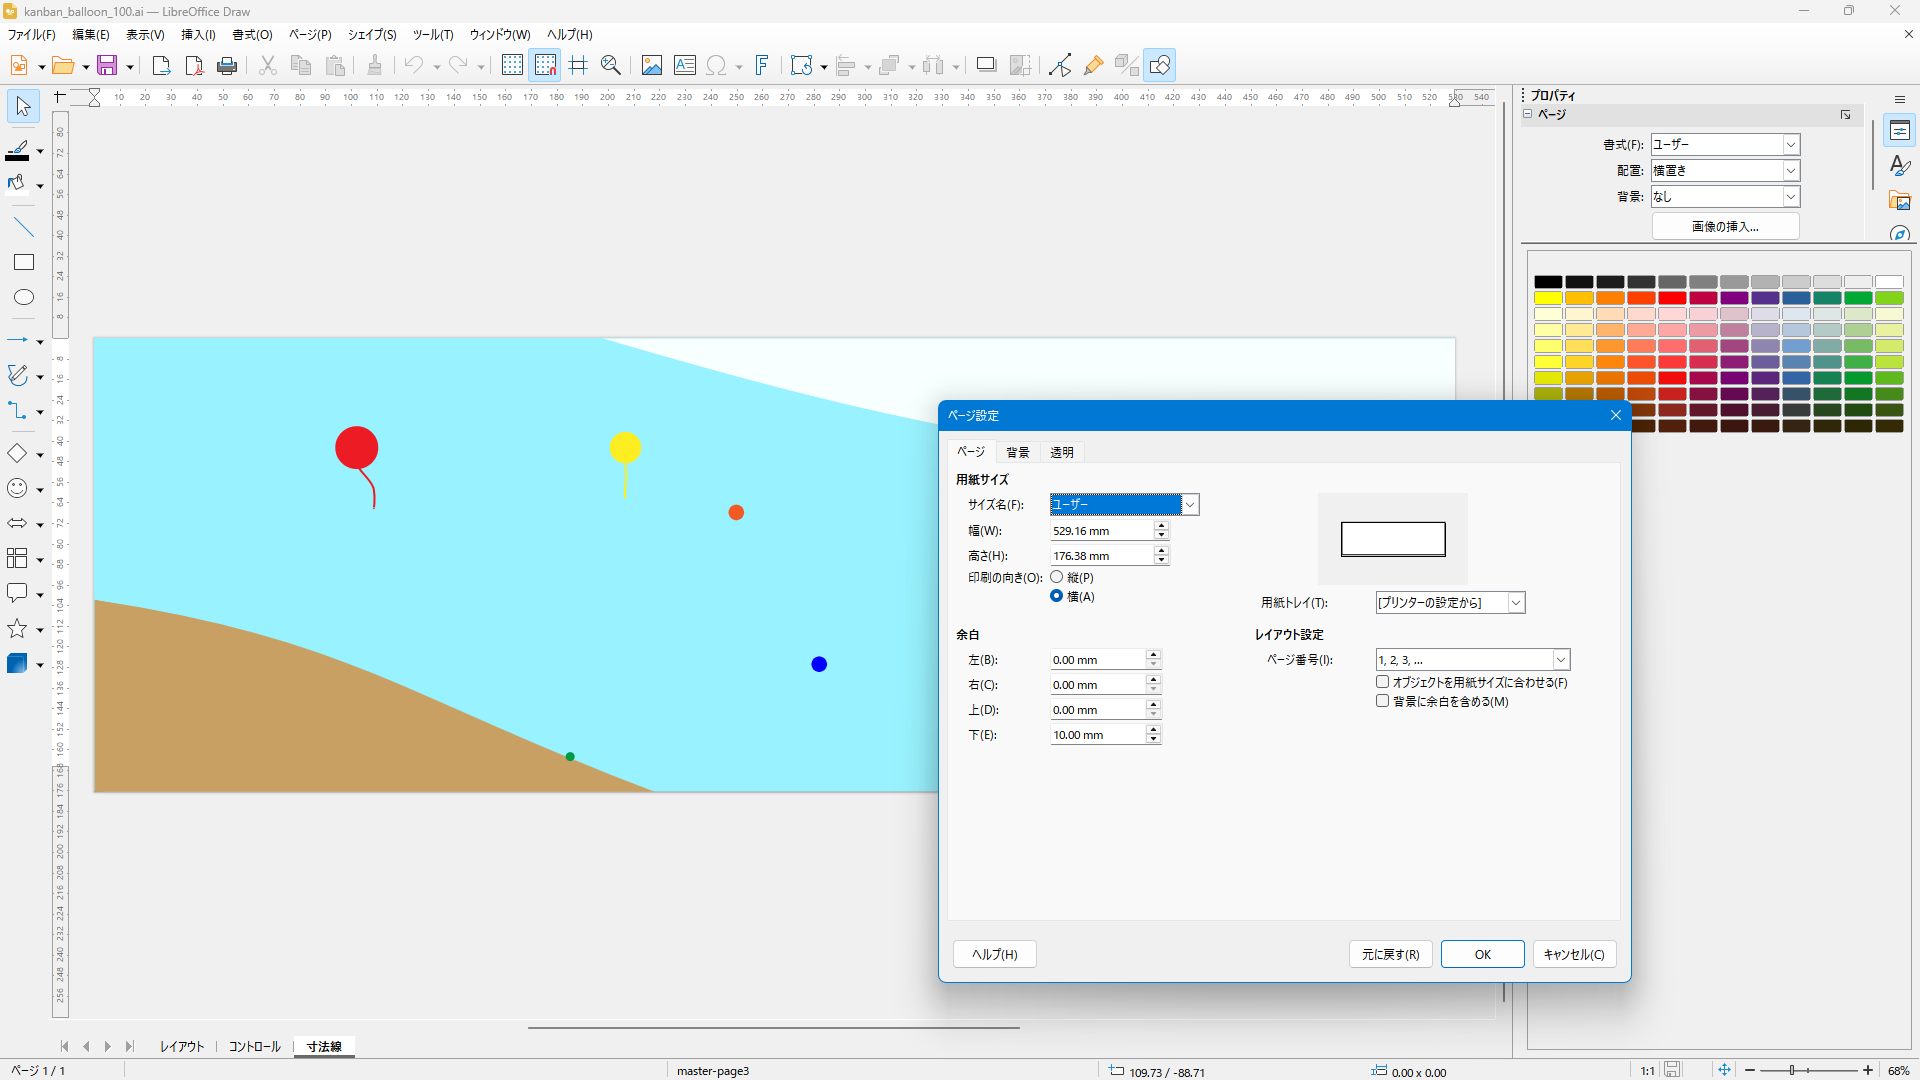
Task: Toggle Snap to Grid on the toolbar
Action: click(545, 64)
